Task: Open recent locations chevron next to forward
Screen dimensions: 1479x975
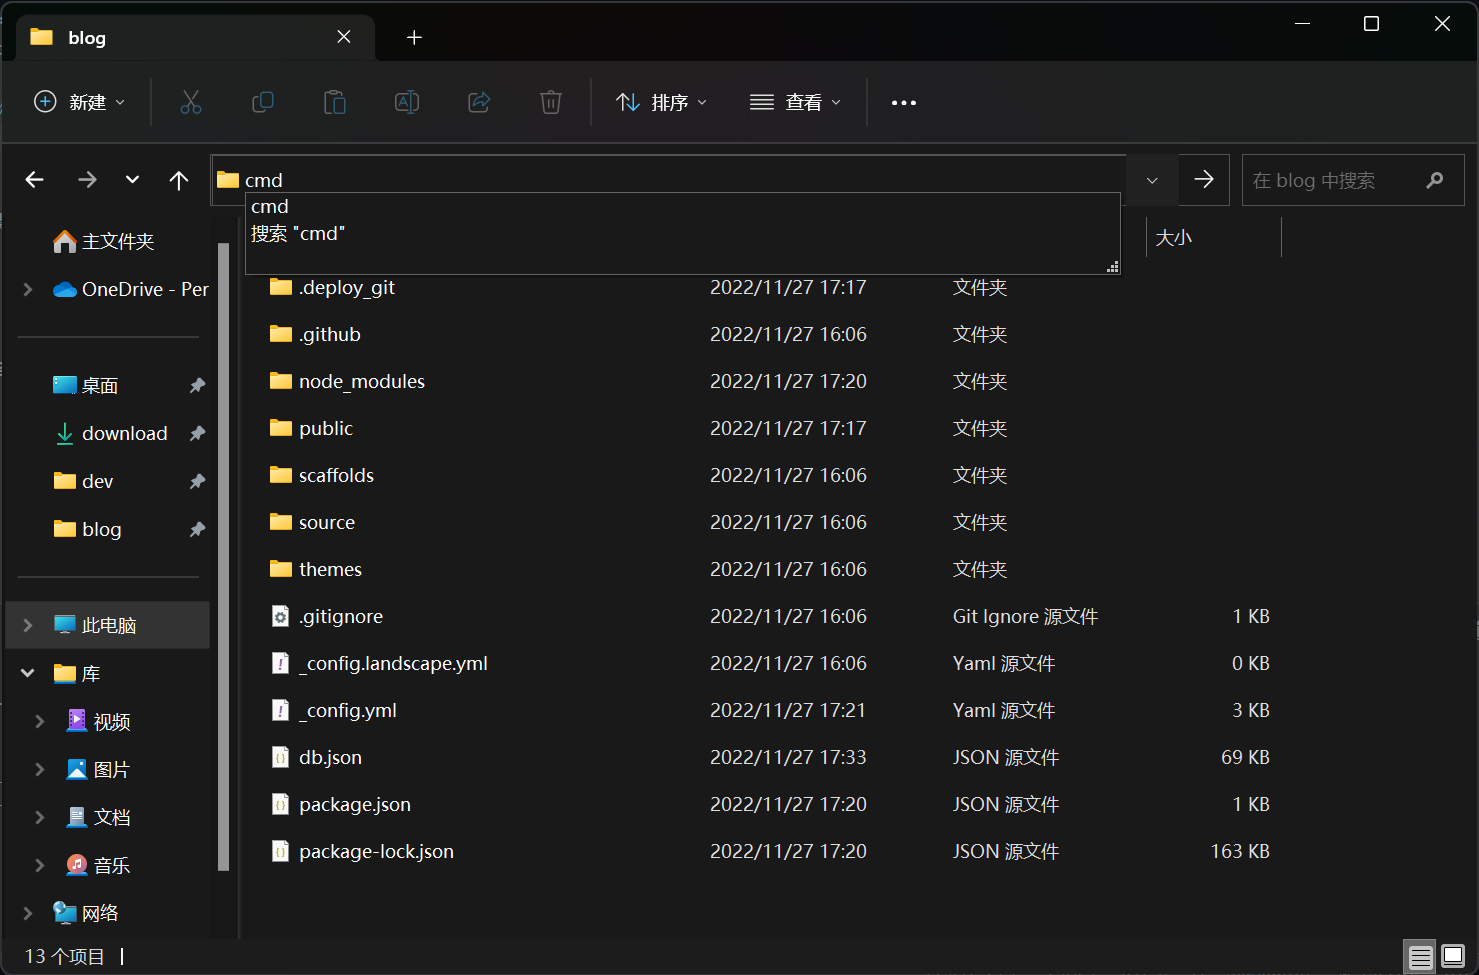Action: click(132, 180)
